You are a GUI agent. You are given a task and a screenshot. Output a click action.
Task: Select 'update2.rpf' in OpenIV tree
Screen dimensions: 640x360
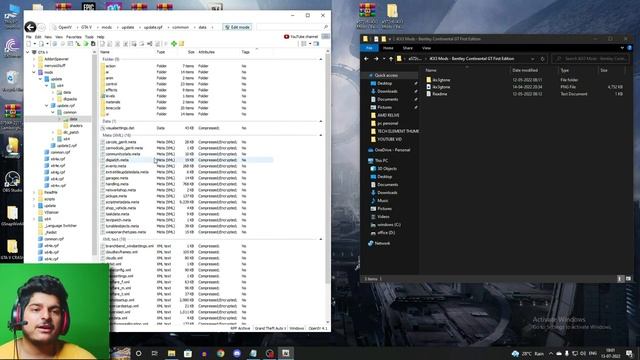coord(64,146)
